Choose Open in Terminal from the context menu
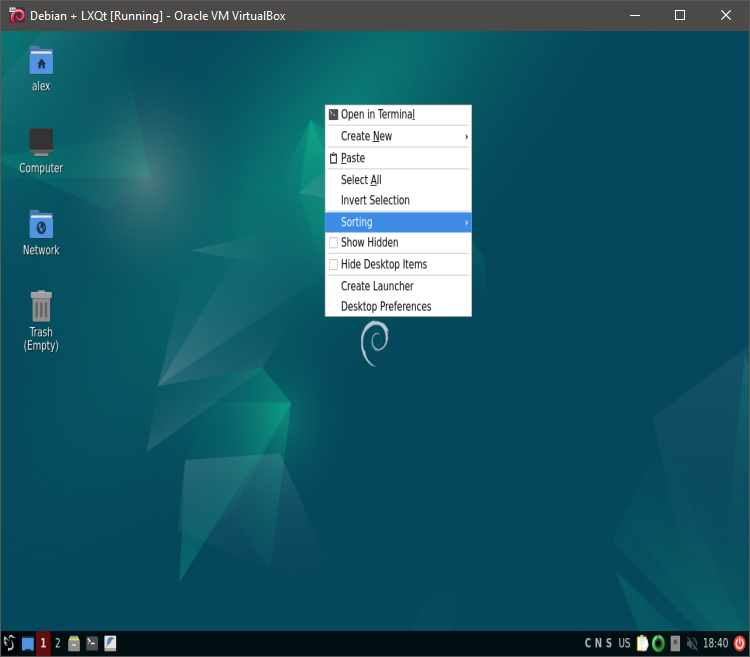 398,115
